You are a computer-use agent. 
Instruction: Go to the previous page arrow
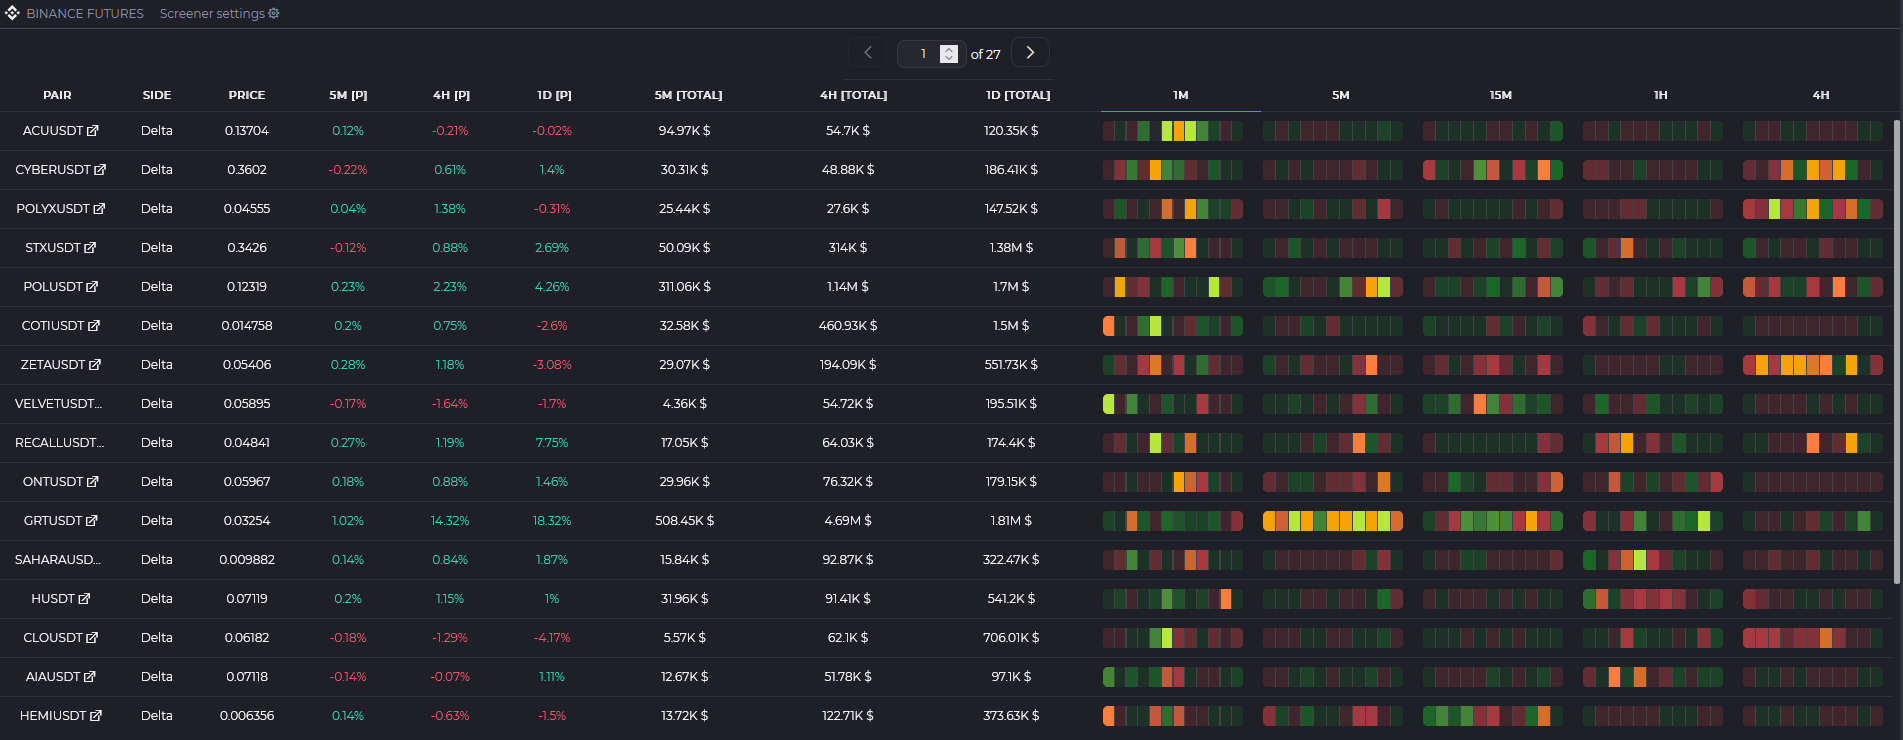tap(867, 53)
